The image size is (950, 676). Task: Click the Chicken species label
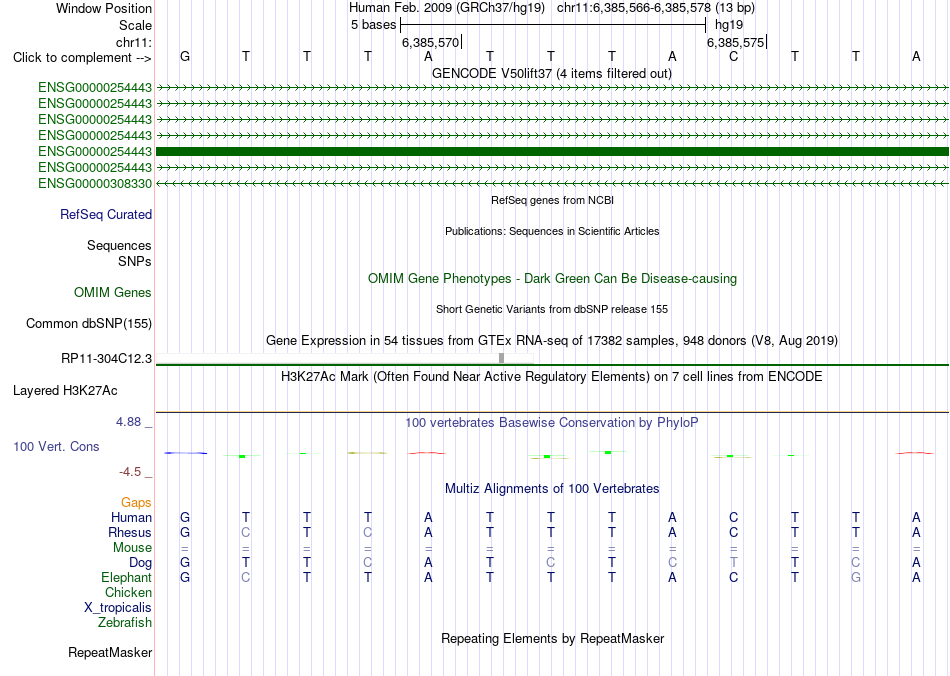[128, 592]
